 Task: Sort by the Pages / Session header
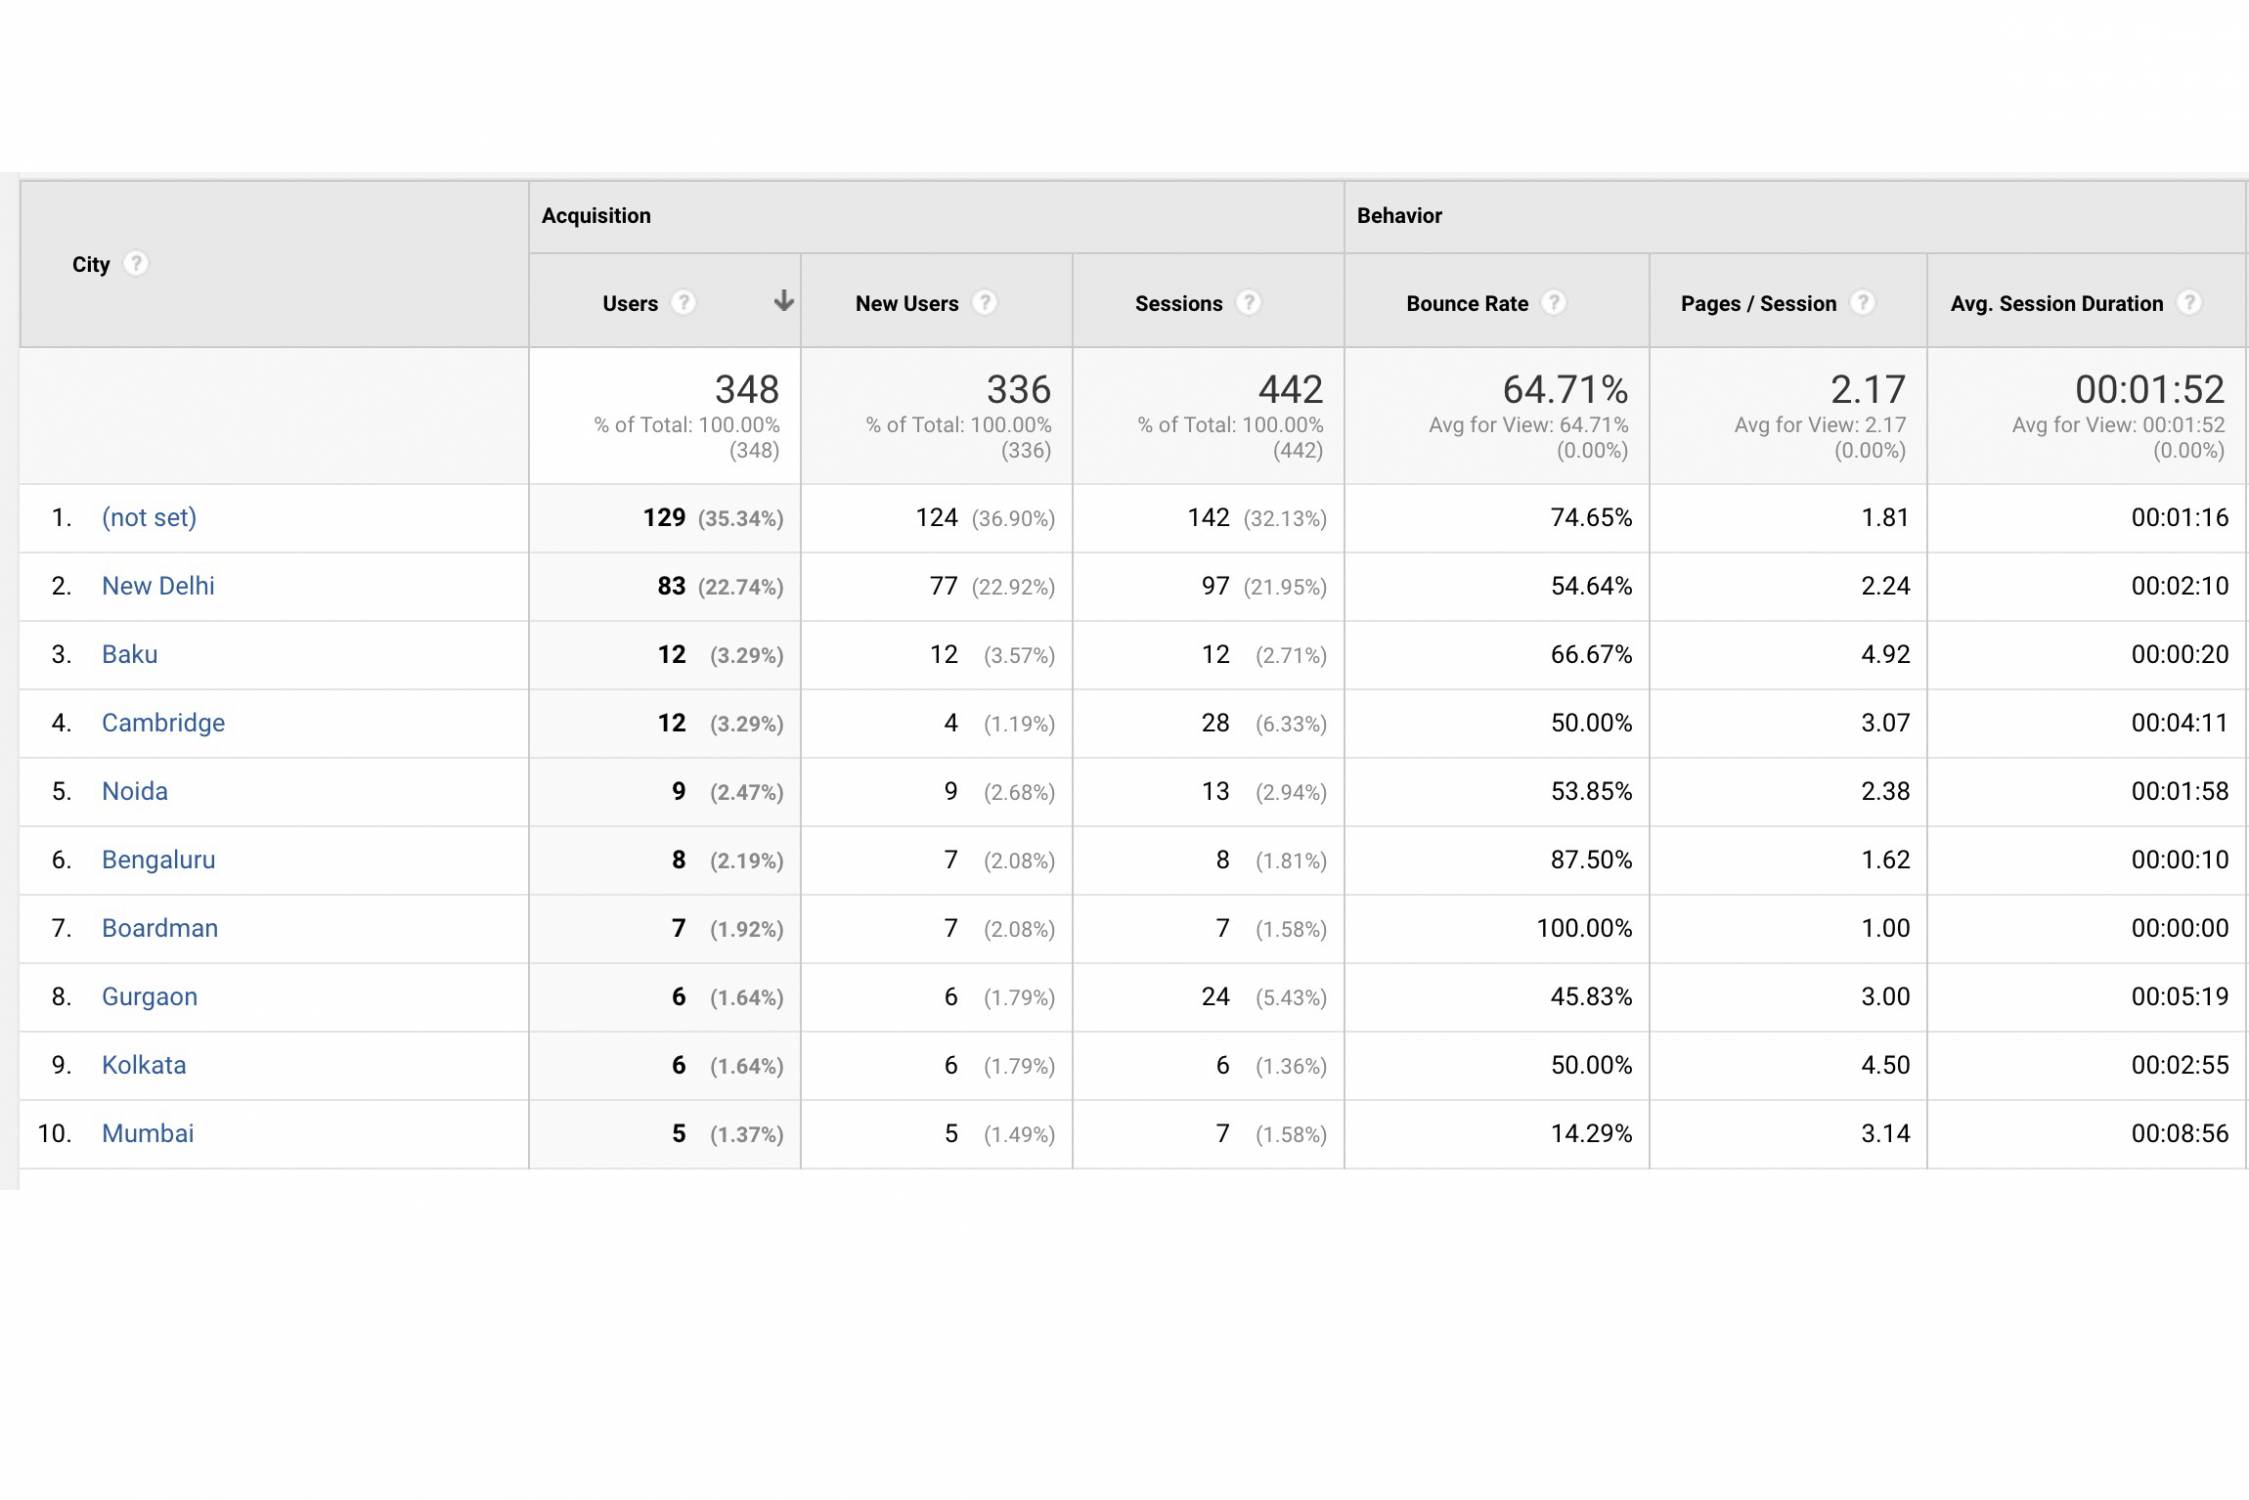click(1758, 304)
